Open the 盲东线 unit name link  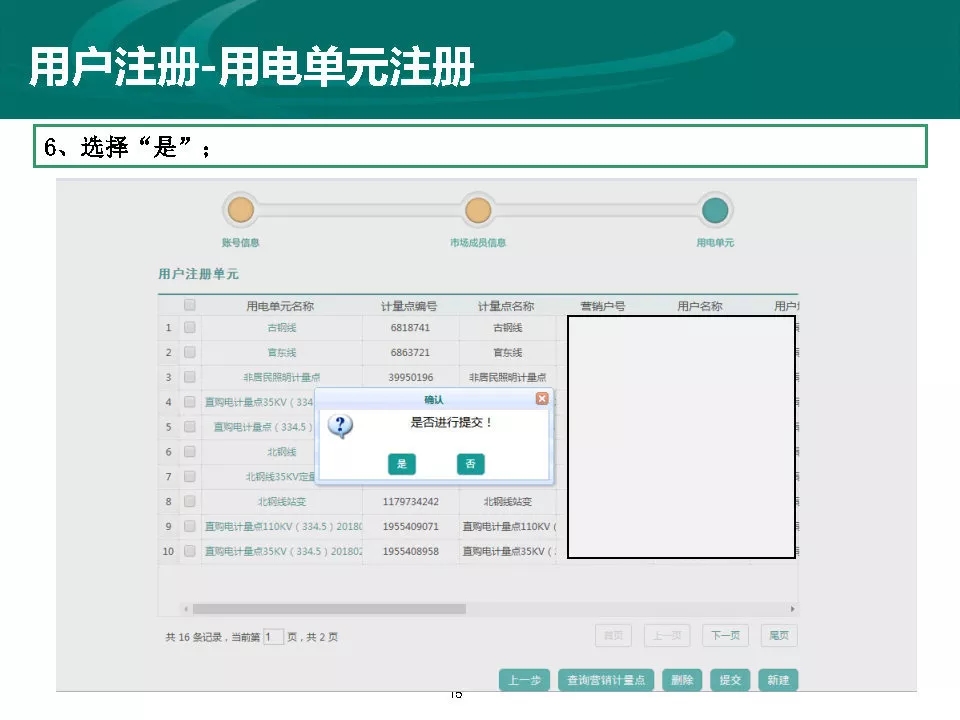point(281,353)
